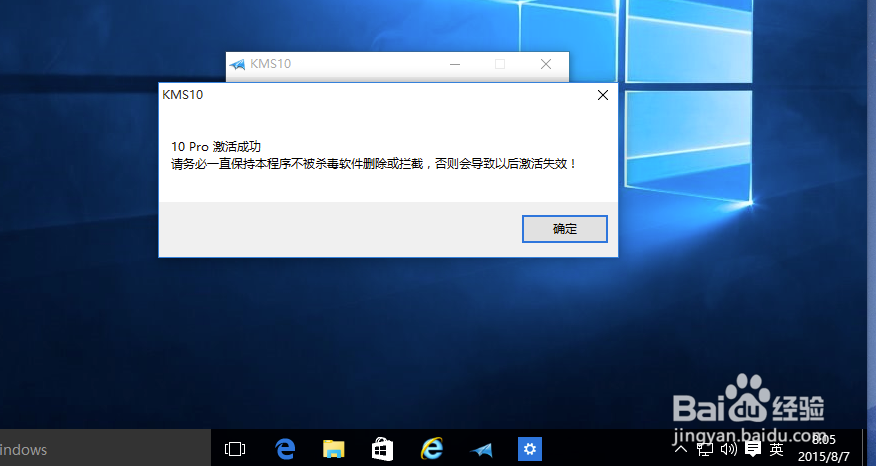Viewport: 876px width, 466px height.
Task: Open network status tray icon
Action: click(704, 449)
